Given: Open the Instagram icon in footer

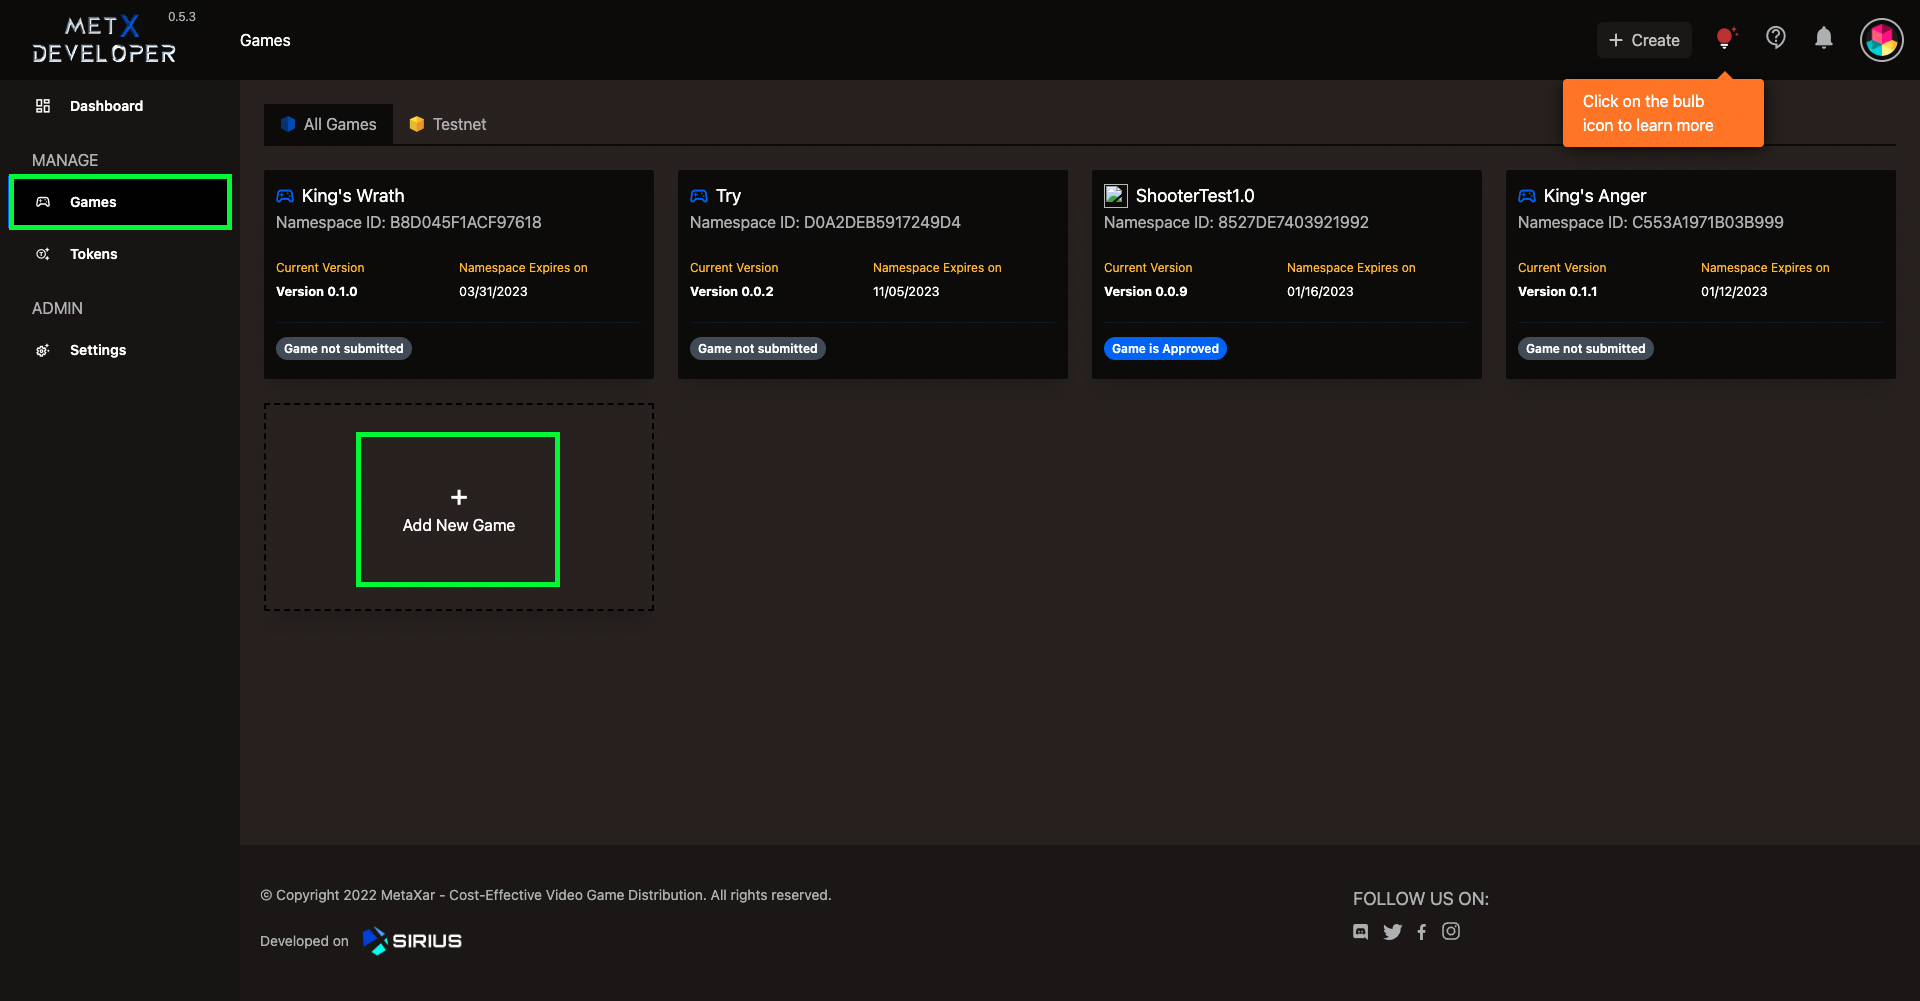Looking at the screenshot, I should (1451, 931).
